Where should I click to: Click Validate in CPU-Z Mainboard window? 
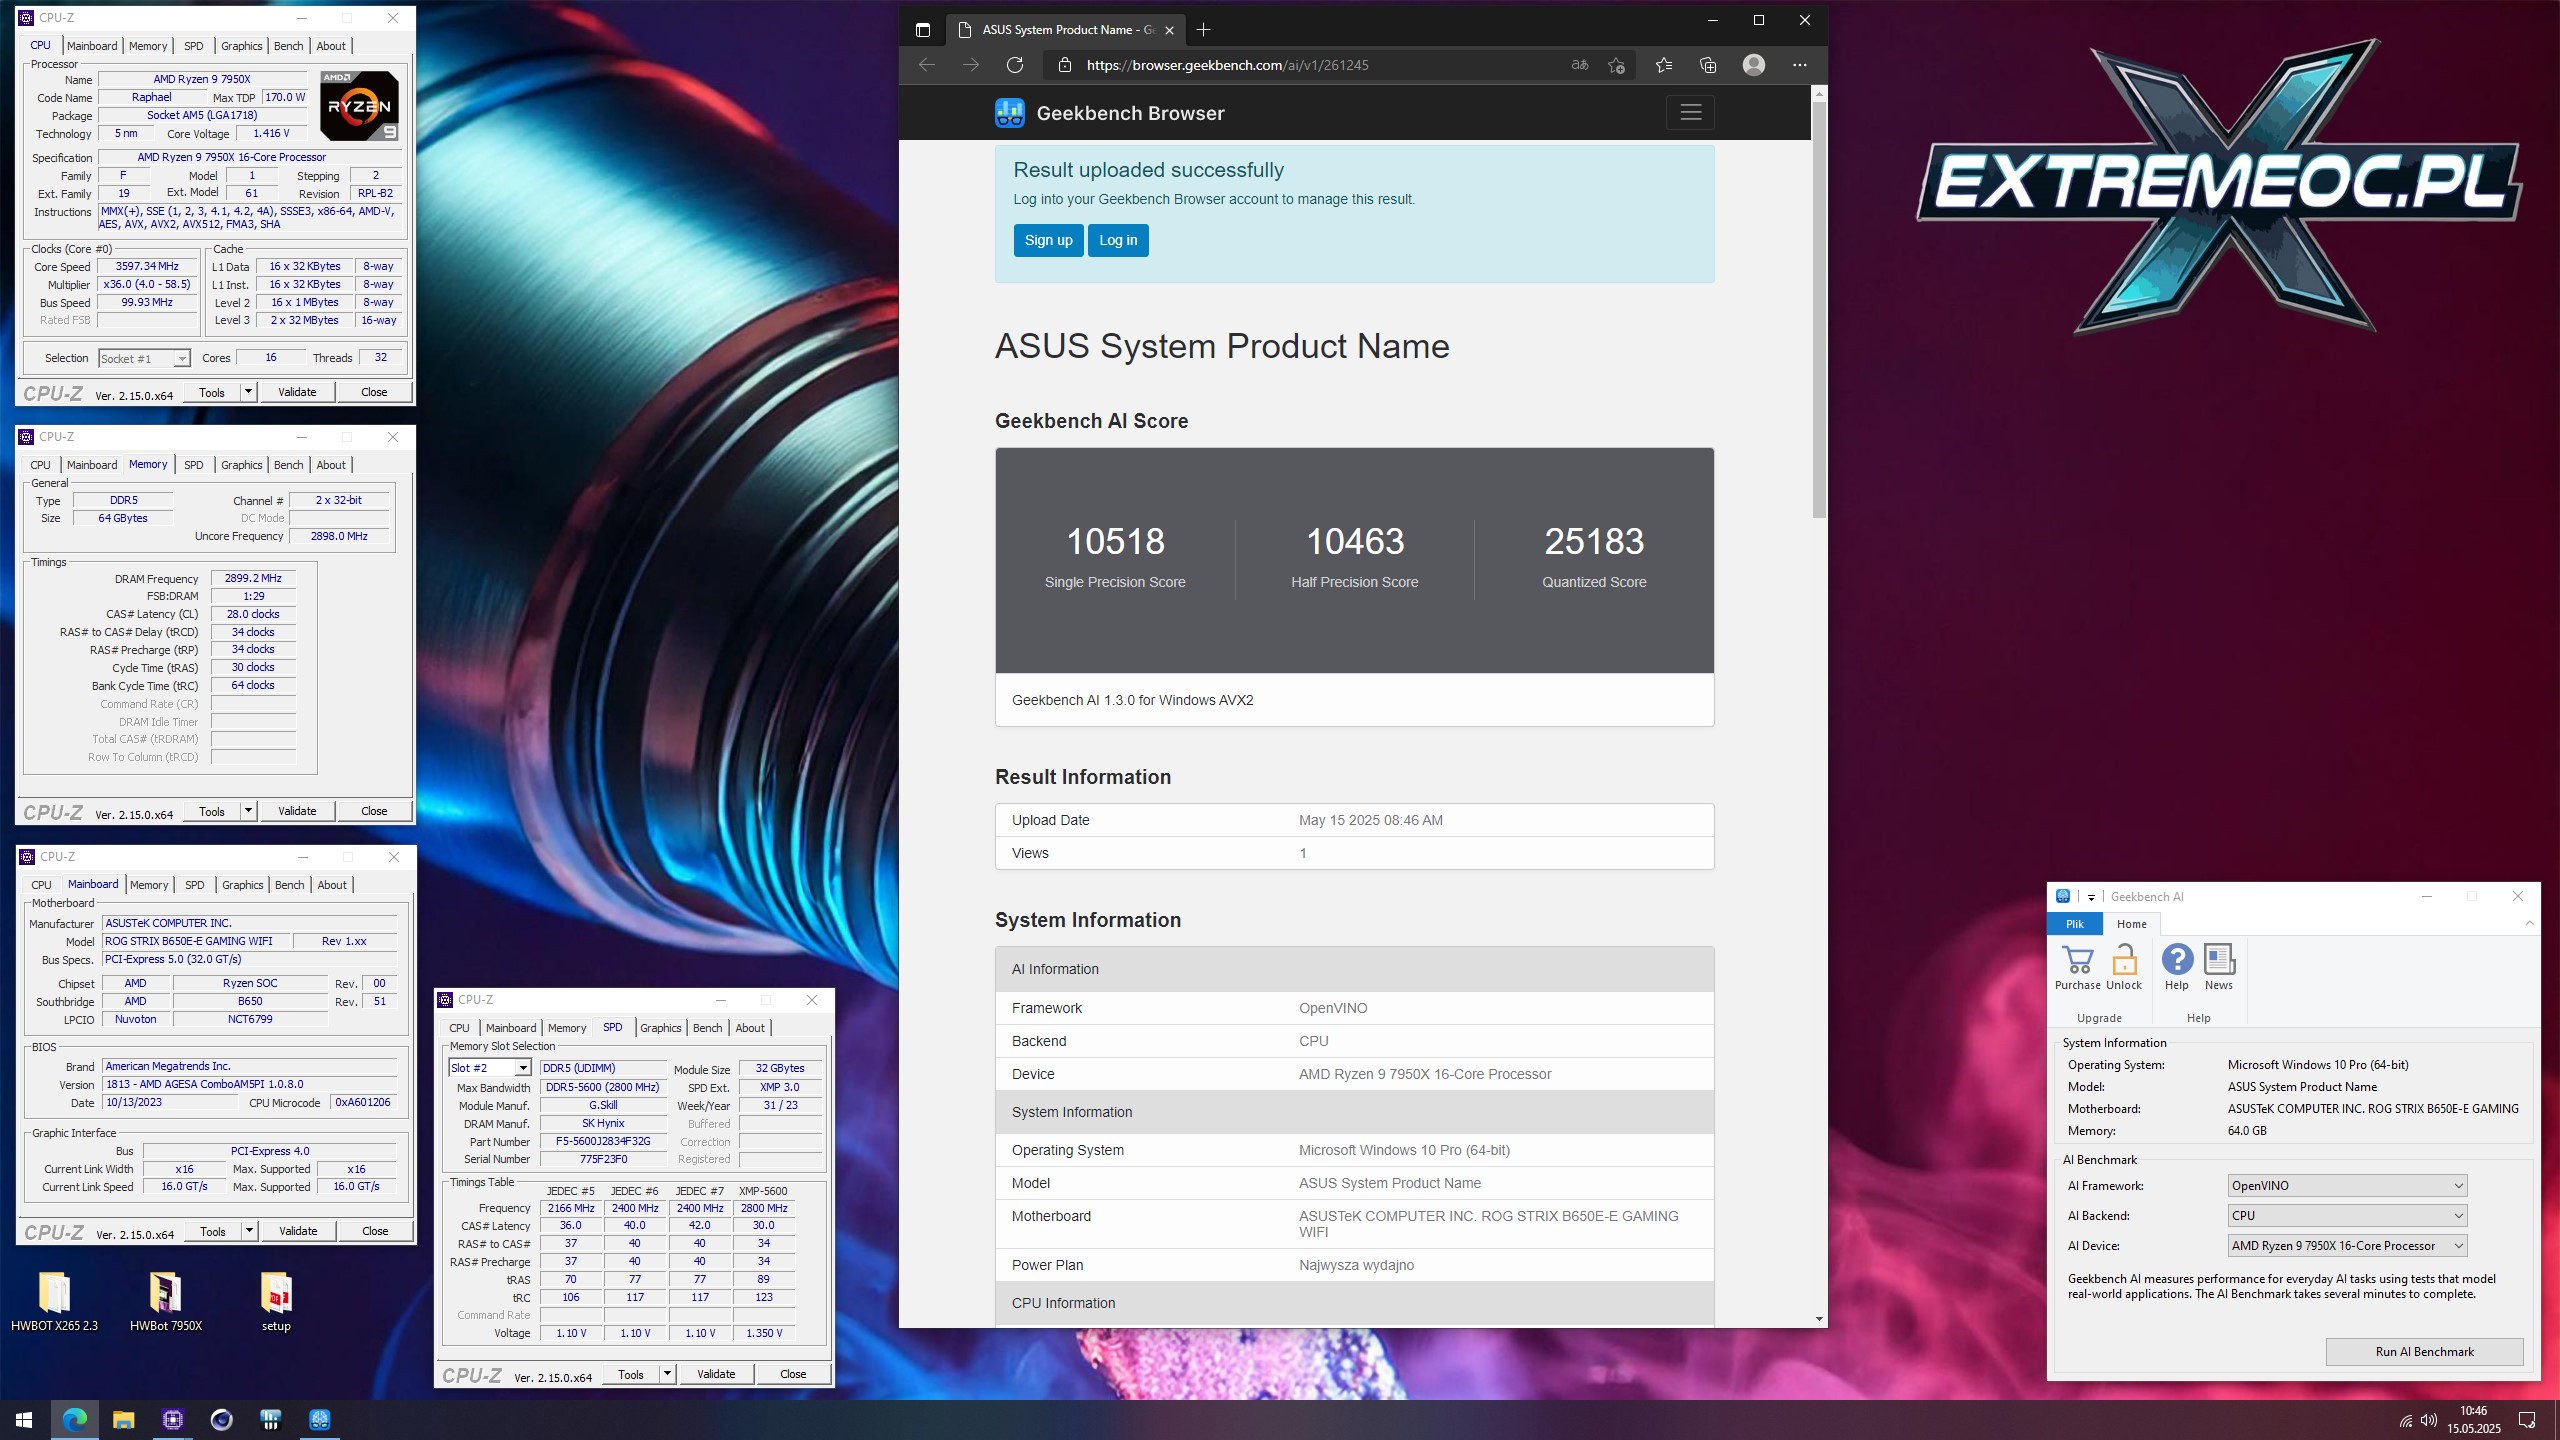click(298, 1231)
